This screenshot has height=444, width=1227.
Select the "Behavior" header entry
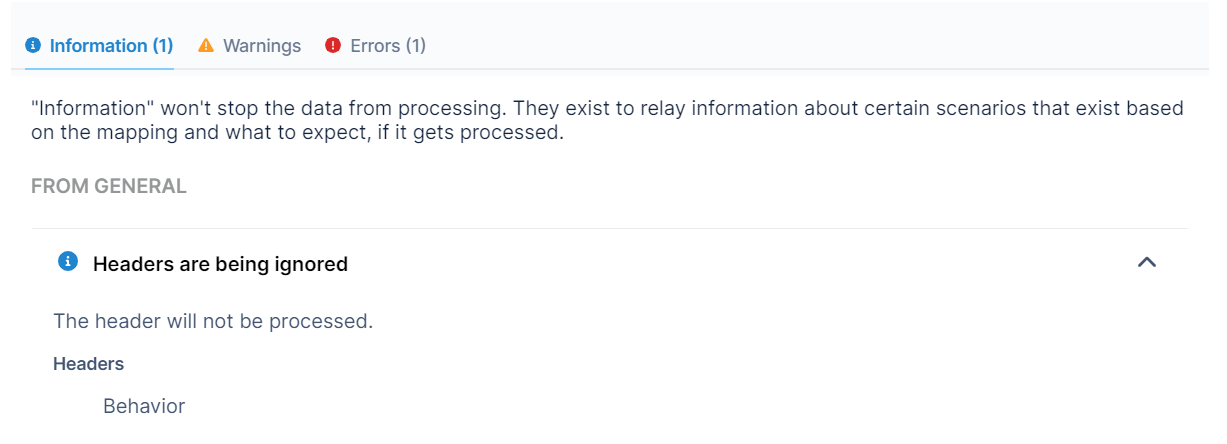[144, 407]
